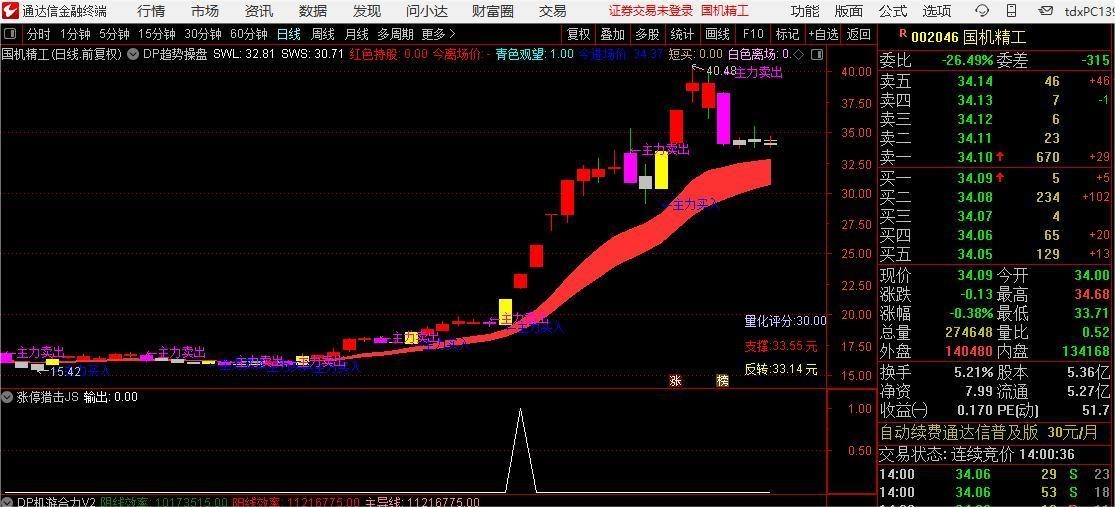Click the 涨 badge below the chart
The height and width of the screenshot is (507, 1115).
pos(675,380)
